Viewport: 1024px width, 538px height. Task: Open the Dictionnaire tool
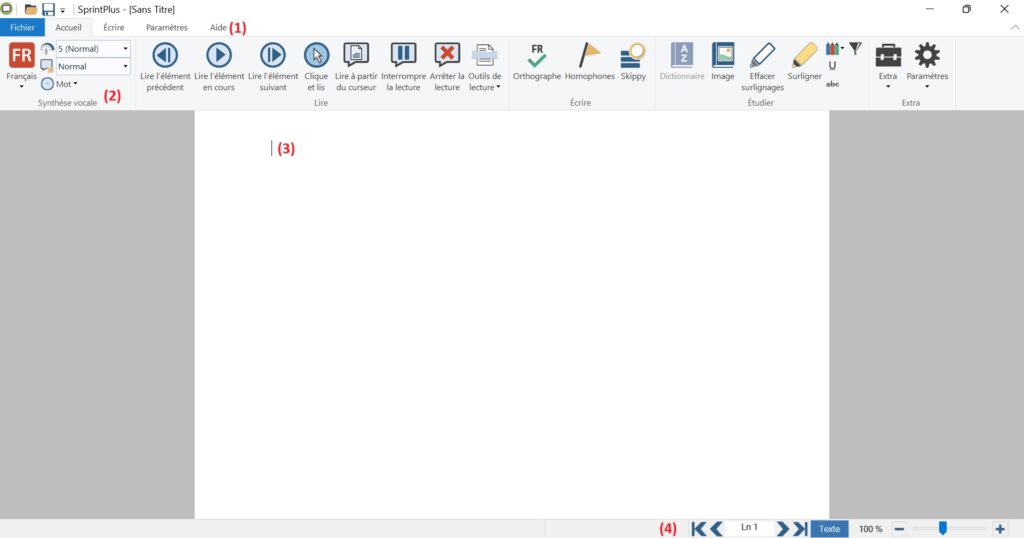(x=682, y=63)
